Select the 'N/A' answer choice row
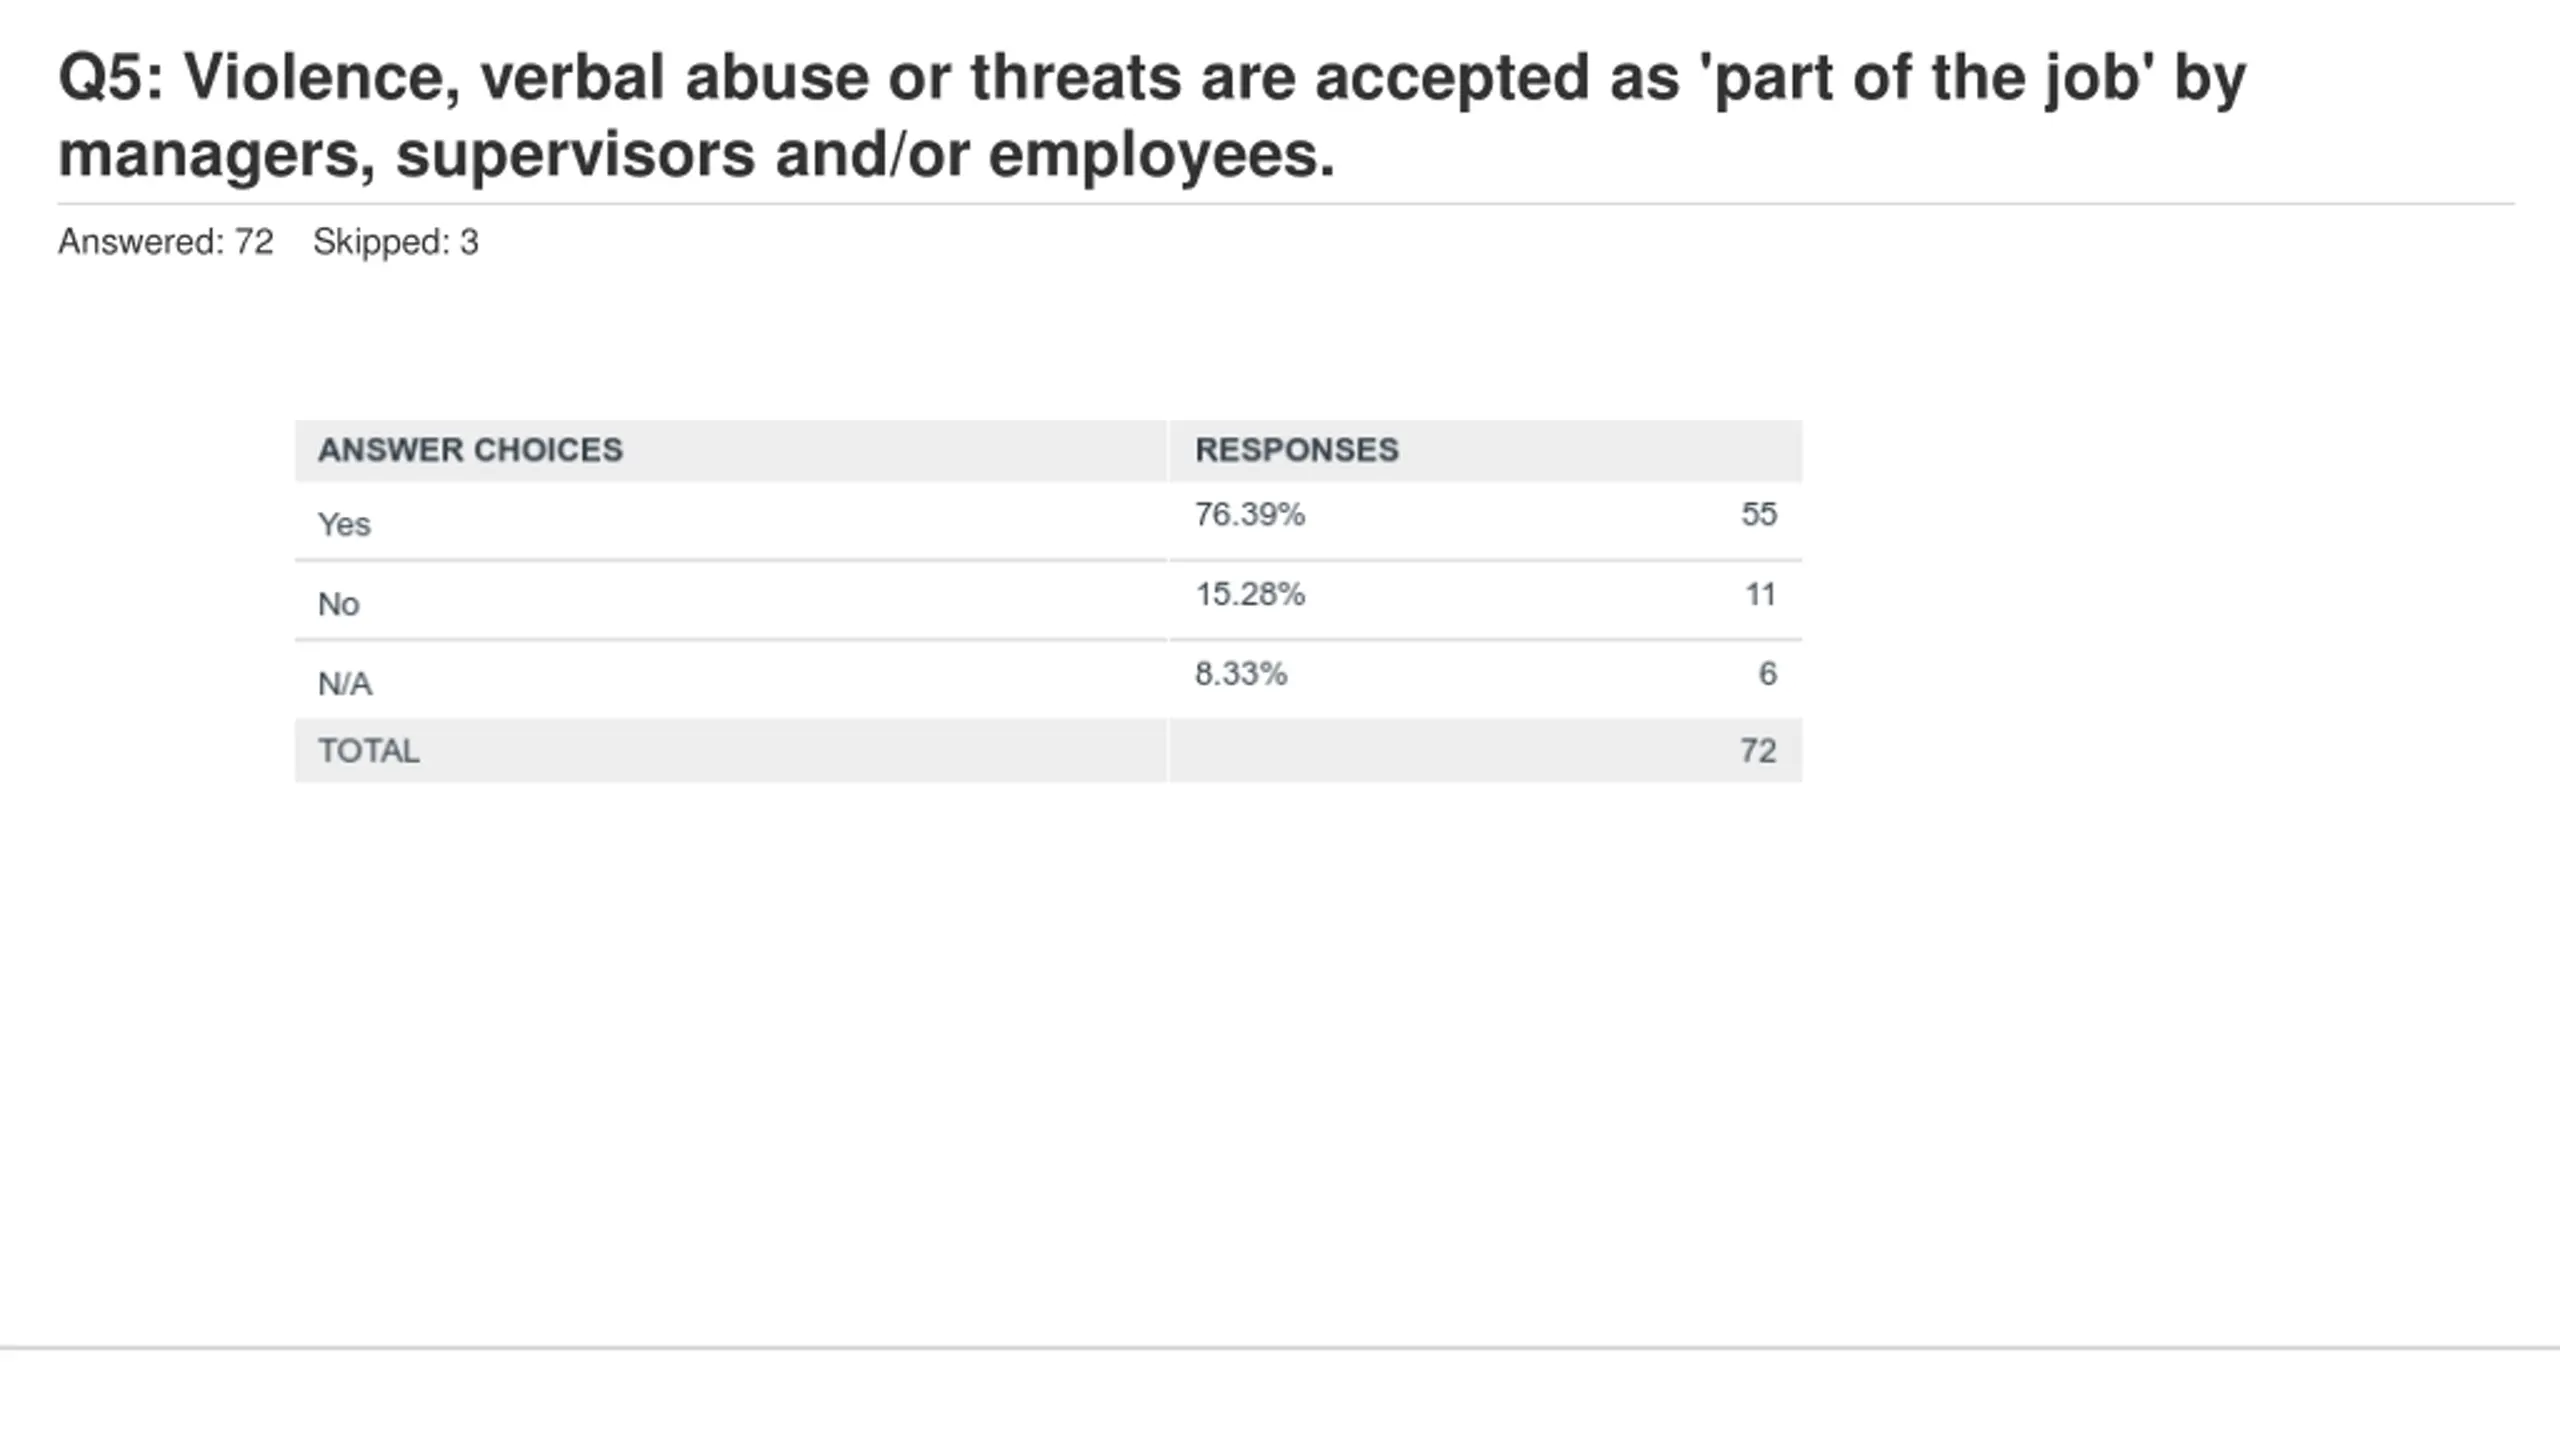Viewport: 2560px width, 1440px height. coord(1048,680)
